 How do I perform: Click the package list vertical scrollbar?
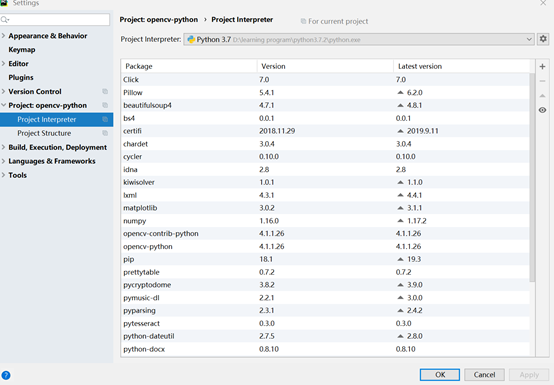point(532,177)
